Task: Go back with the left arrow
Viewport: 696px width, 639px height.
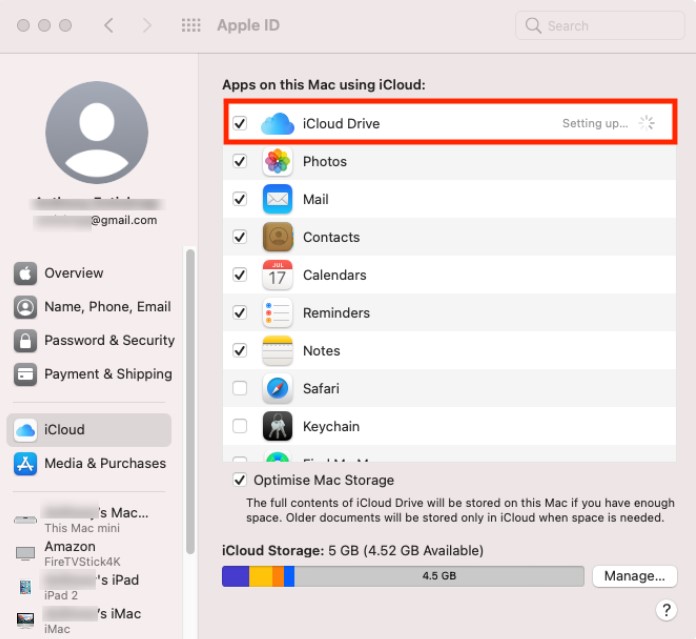Action: (109, 25)
